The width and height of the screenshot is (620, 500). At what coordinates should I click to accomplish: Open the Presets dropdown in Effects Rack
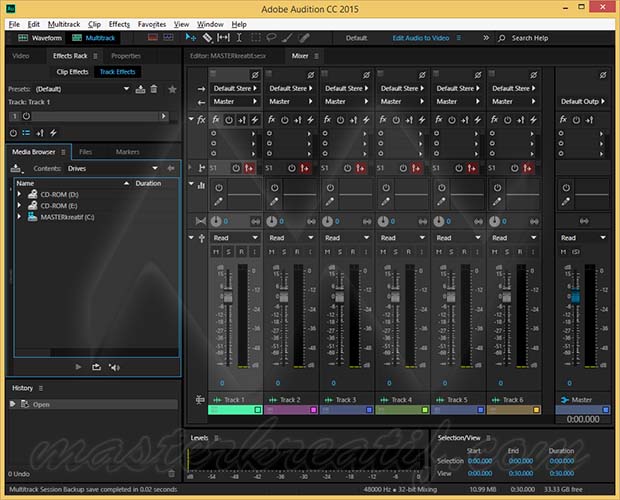click(127, 88)
